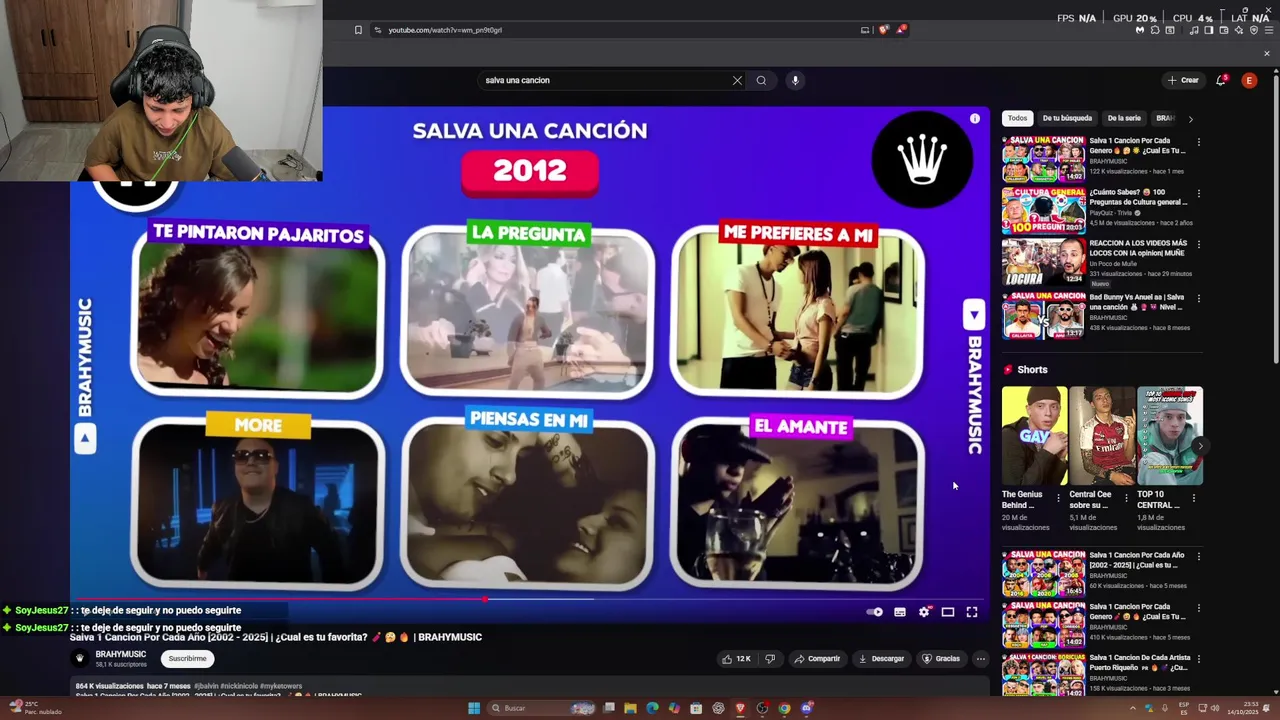Viewport: 1280px width, 720px height.
Task: Like the video with 12 K likes
Action: pyautogui.click(x=736, y=659)
